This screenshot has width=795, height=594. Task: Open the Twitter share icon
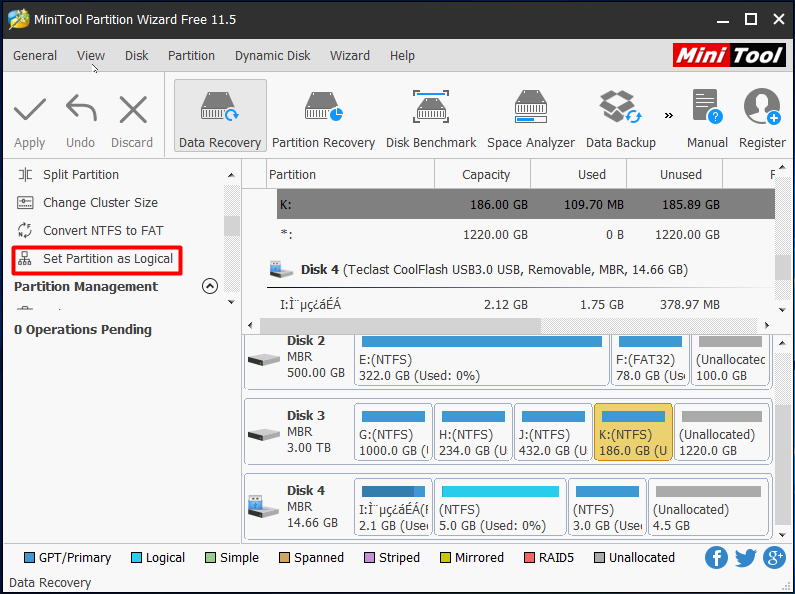click(x=745, y=558)
